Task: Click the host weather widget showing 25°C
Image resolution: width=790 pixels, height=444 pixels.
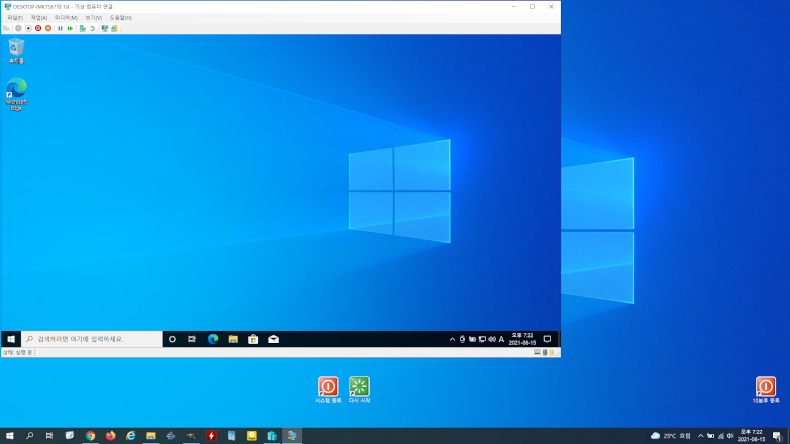Action: (x=671, y=436)
